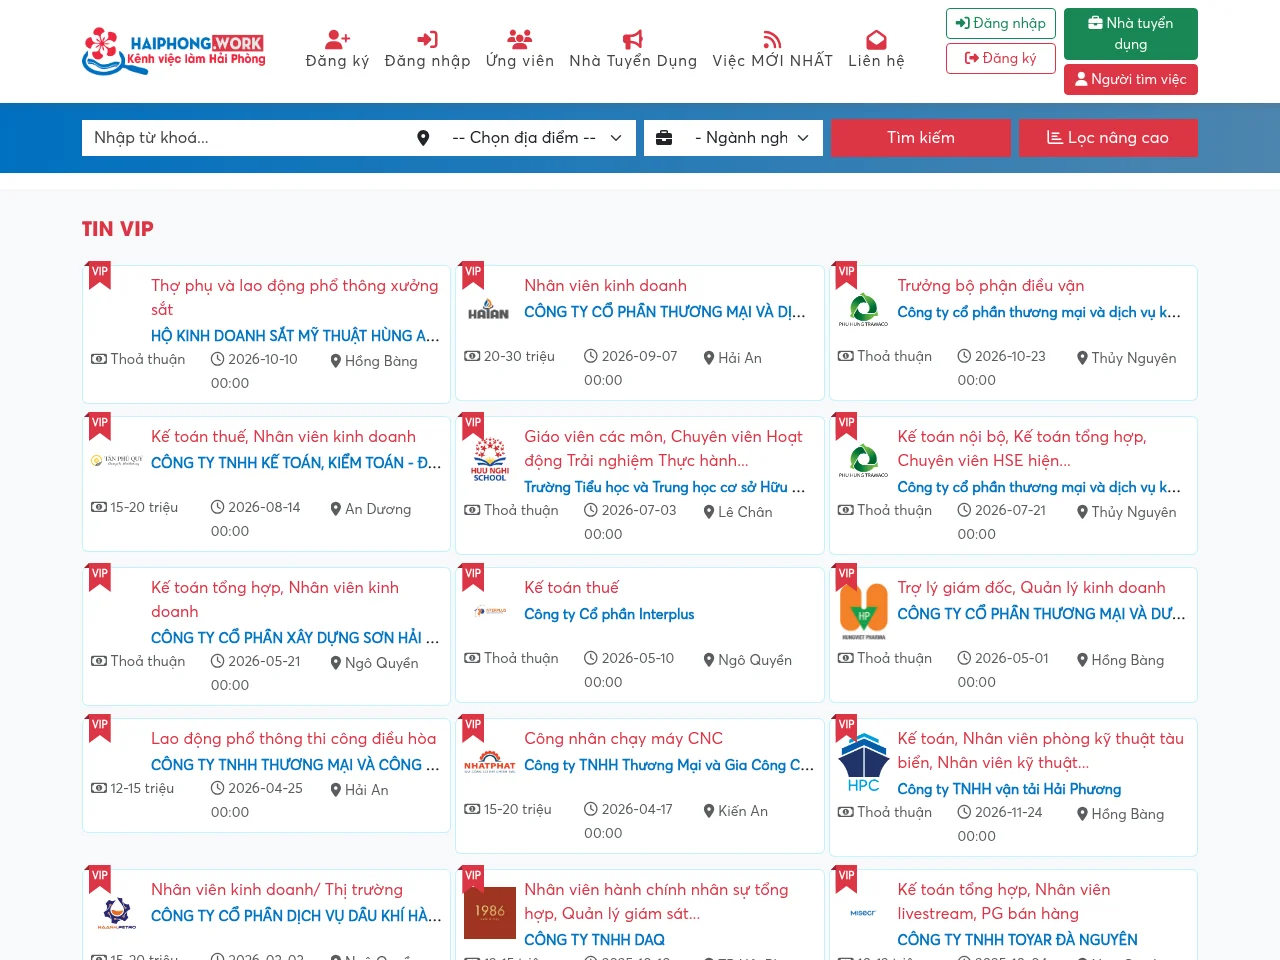Open CÔNG TY TNHH TOYAR ĐÀ NGUYÊN link

click(x=1017, y=940)
